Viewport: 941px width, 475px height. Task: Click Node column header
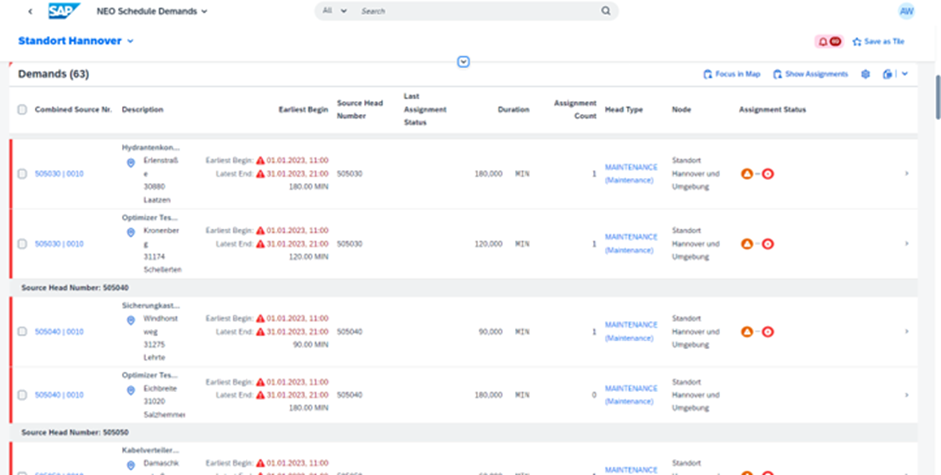pos(681,110)
